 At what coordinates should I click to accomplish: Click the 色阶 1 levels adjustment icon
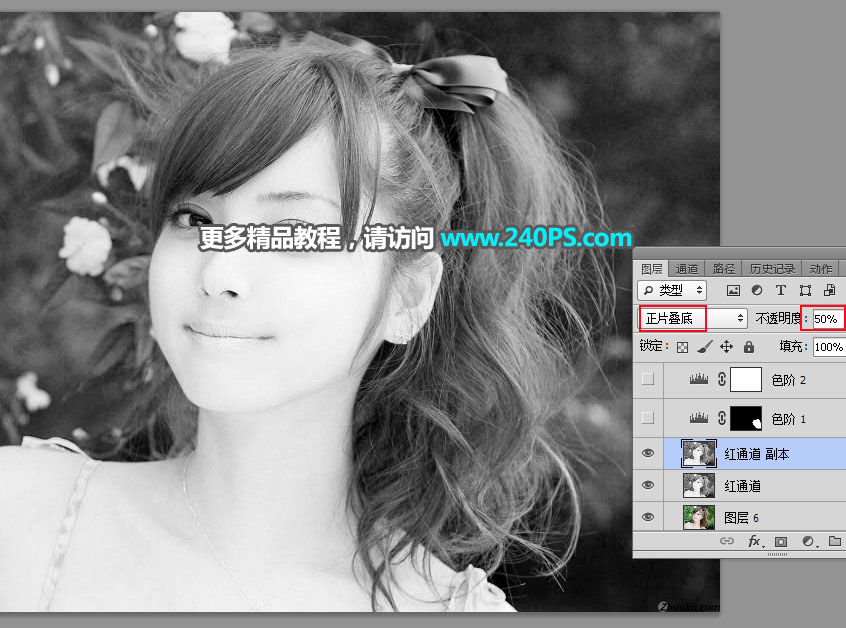coord(699,418)
